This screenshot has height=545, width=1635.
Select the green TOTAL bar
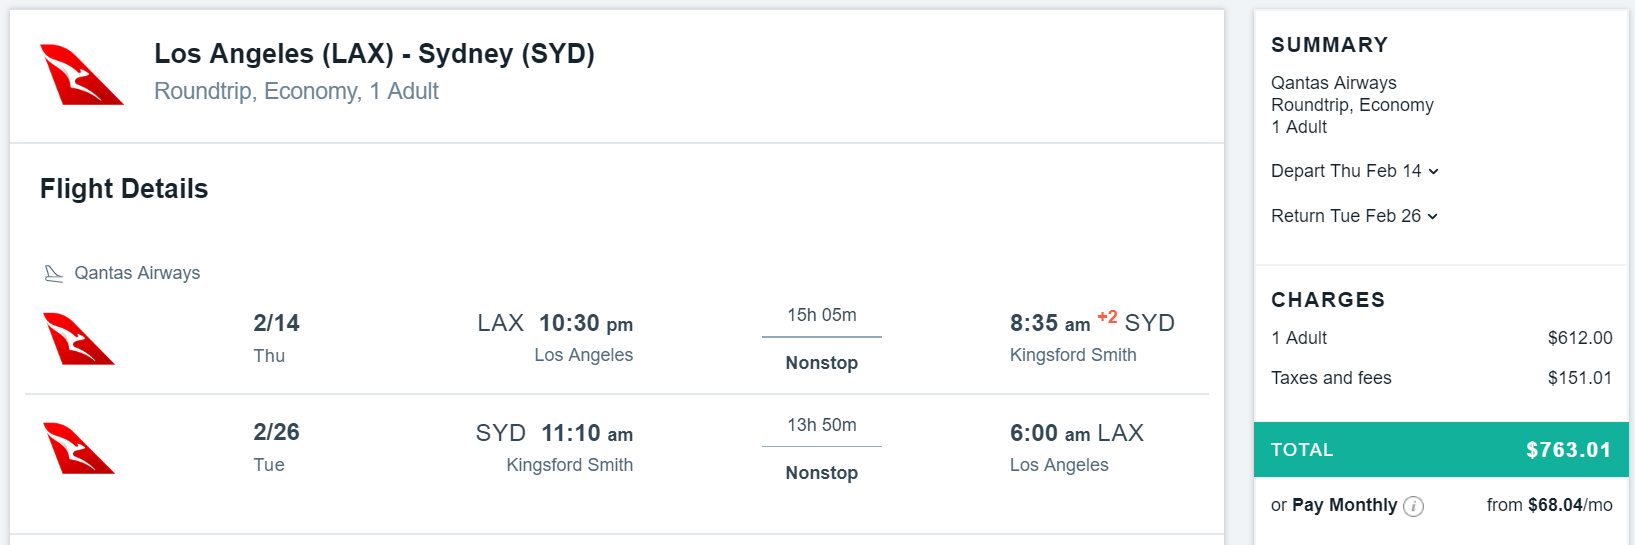(1441, 449)
